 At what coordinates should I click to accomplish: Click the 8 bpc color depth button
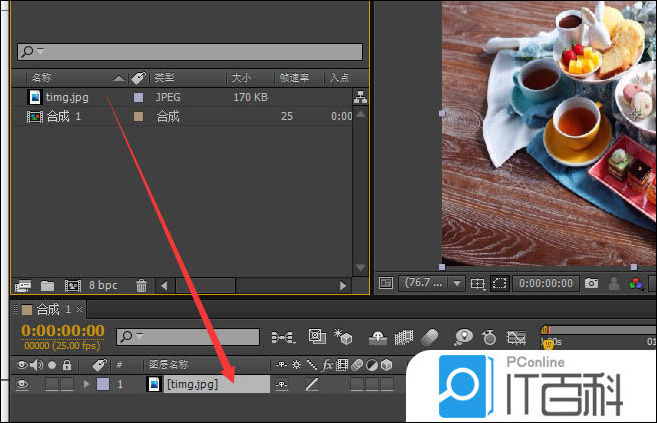[102, 286]
